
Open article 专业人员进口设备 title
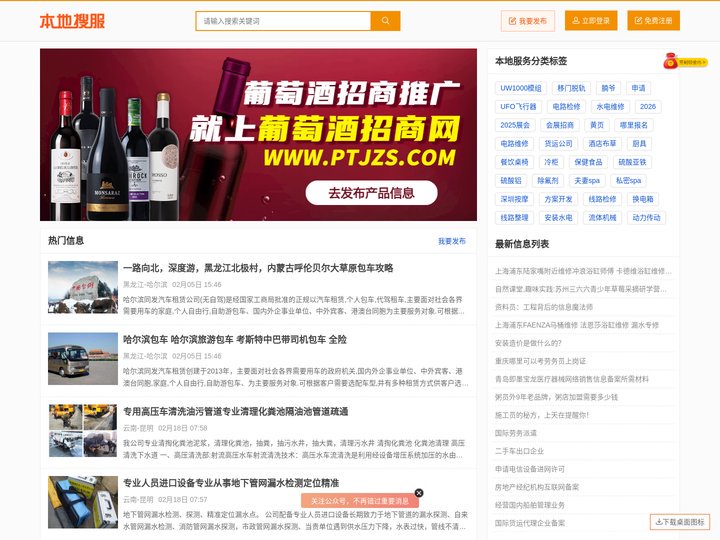[231, 483]
